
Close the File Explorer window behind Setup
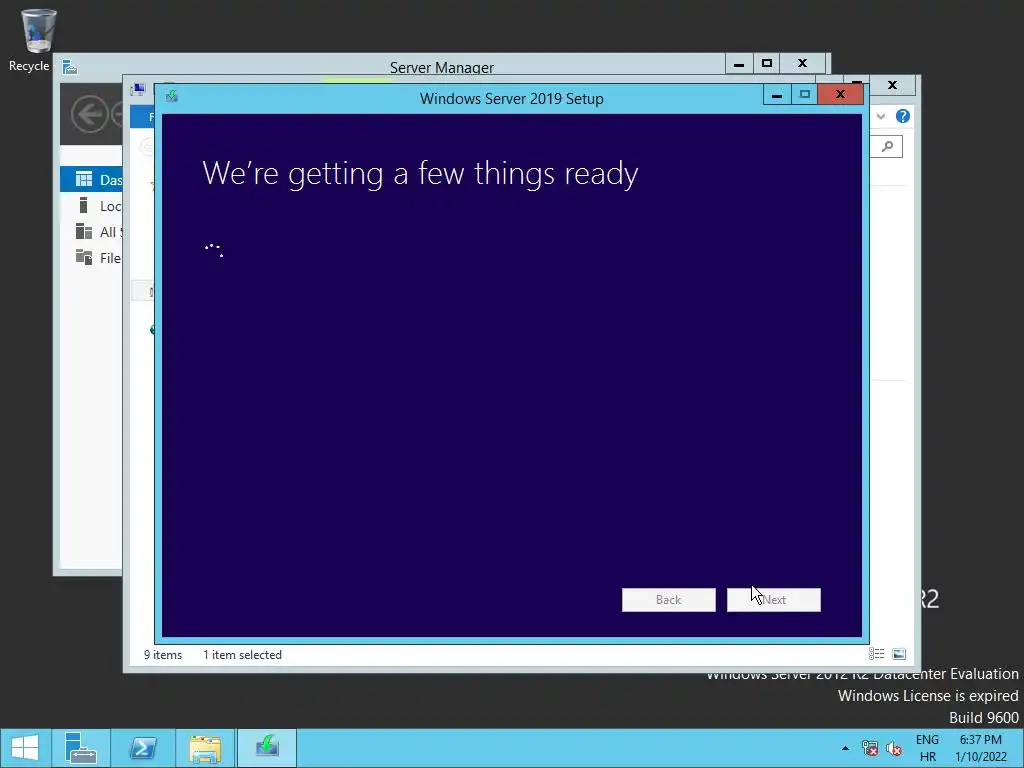[893, 85]
